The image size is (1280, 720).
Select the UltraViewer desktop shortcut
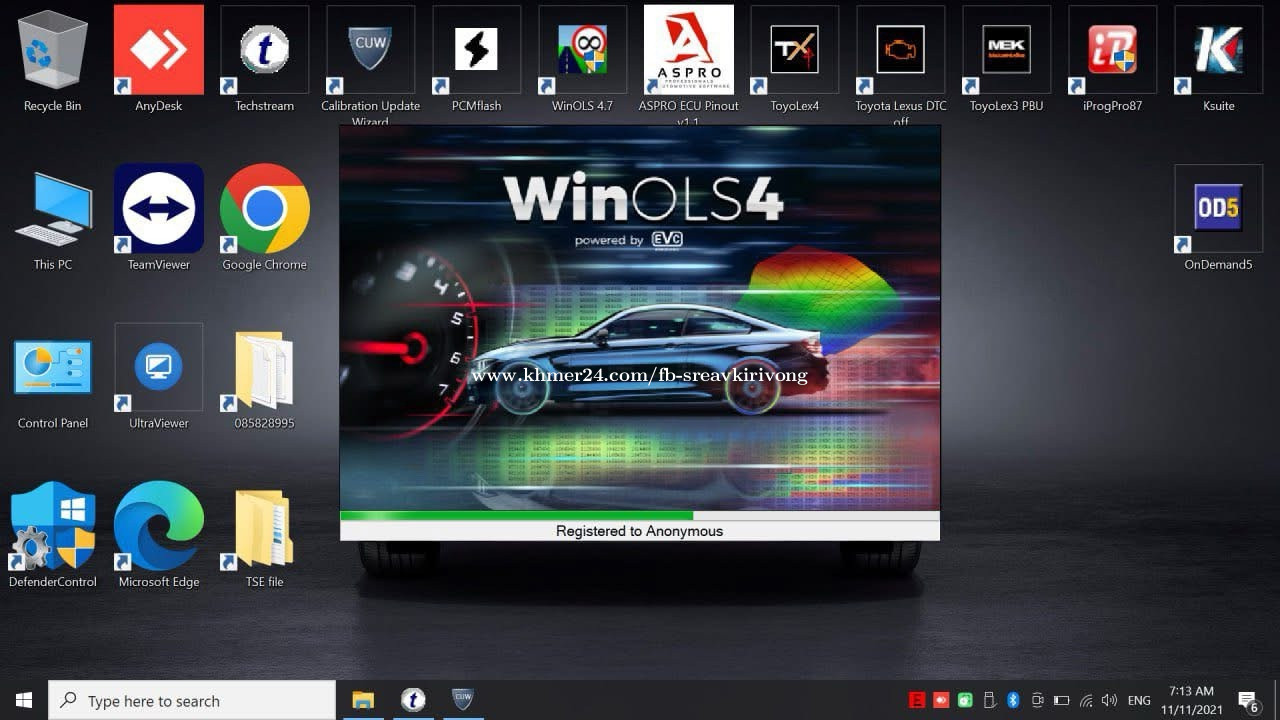point(159,378)
